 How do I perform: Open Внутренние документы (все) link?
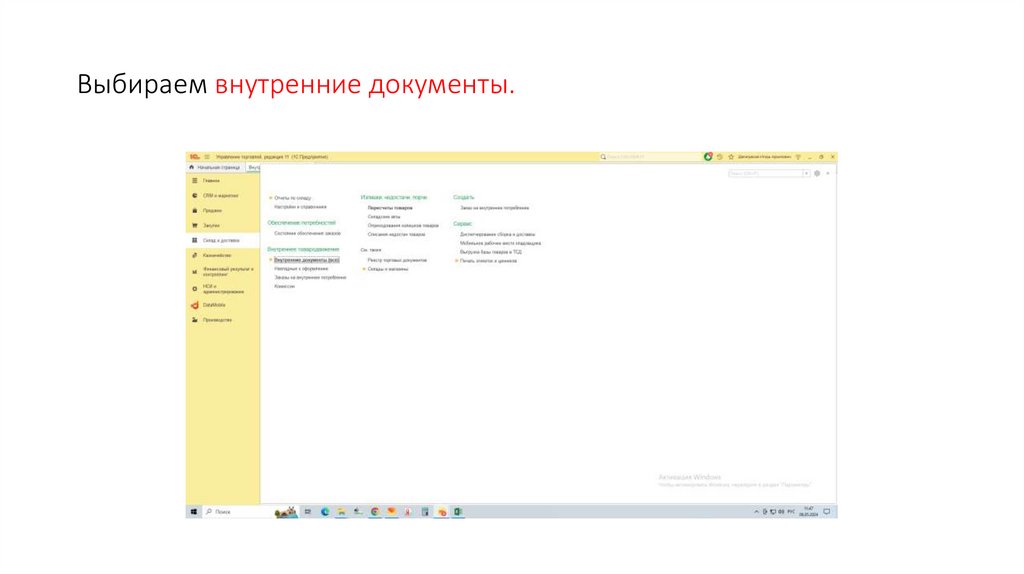click(306, 260)
